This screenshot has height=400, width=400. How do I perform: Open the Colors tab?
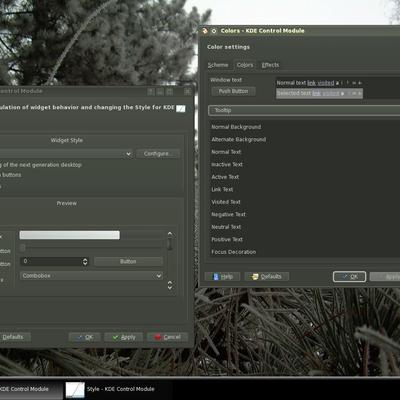click(x=245, y=65)
